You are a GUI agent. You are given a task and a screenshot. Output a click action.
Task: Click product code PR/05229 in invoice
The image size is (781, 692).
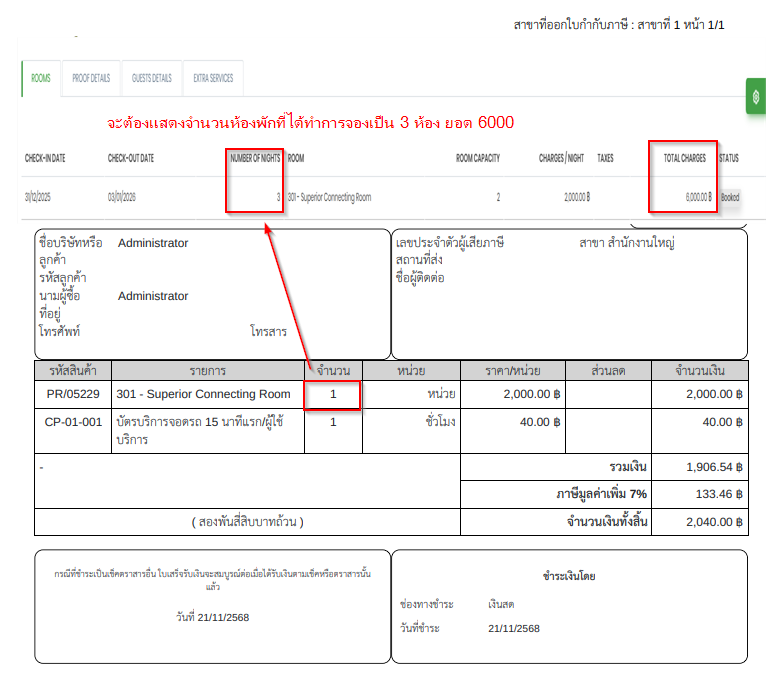[x=73, y=394]
